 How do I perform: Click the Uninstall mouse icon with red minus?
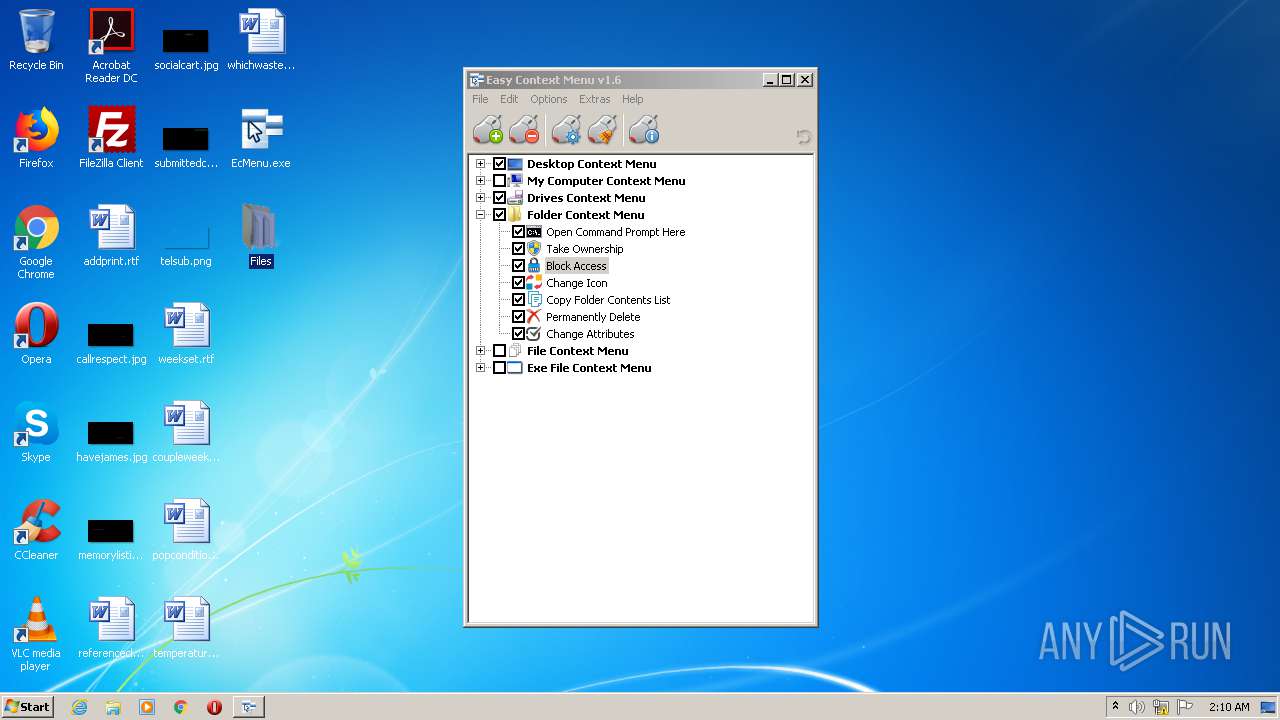(524, 130)
